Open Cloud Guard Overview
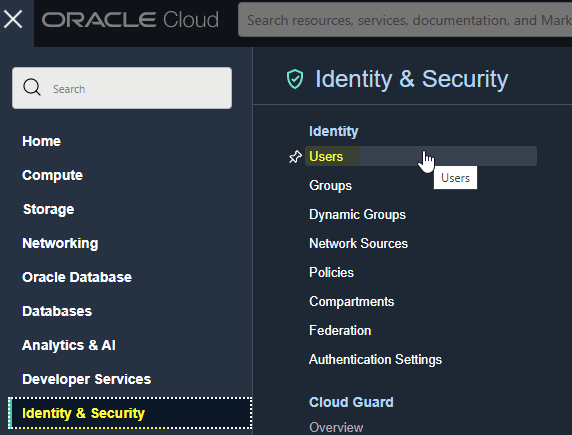 [x=336, y=427]
